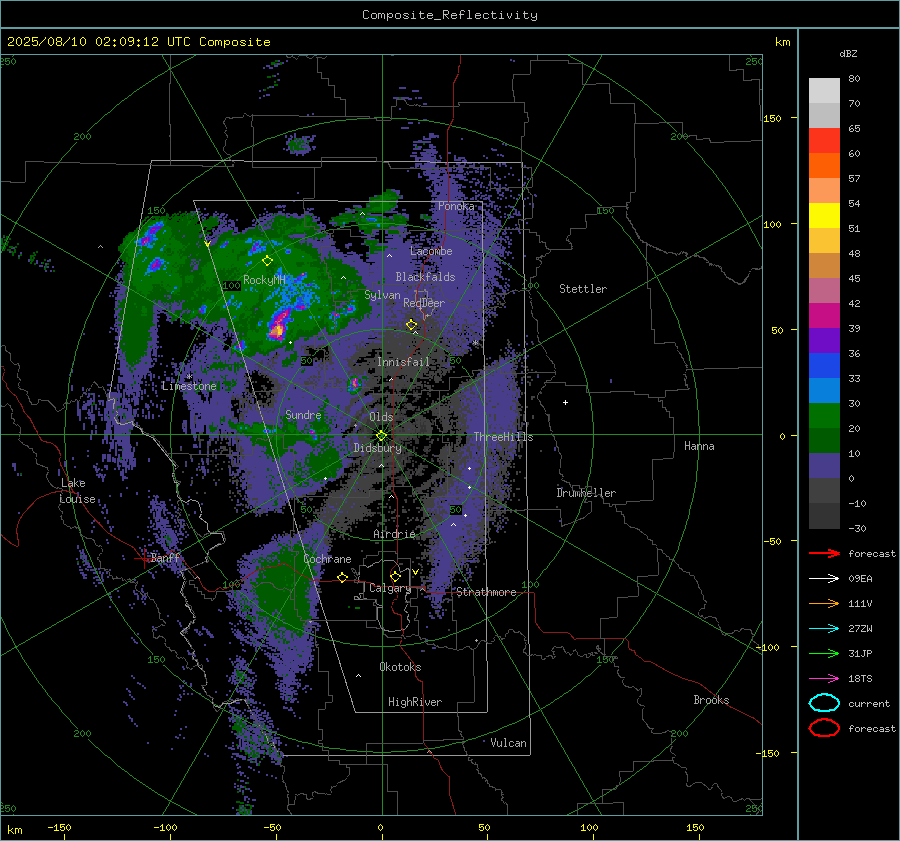The image size is (900, 841).
Task: Click the '18TS' legend text
Action: click(x=860, y=679)
